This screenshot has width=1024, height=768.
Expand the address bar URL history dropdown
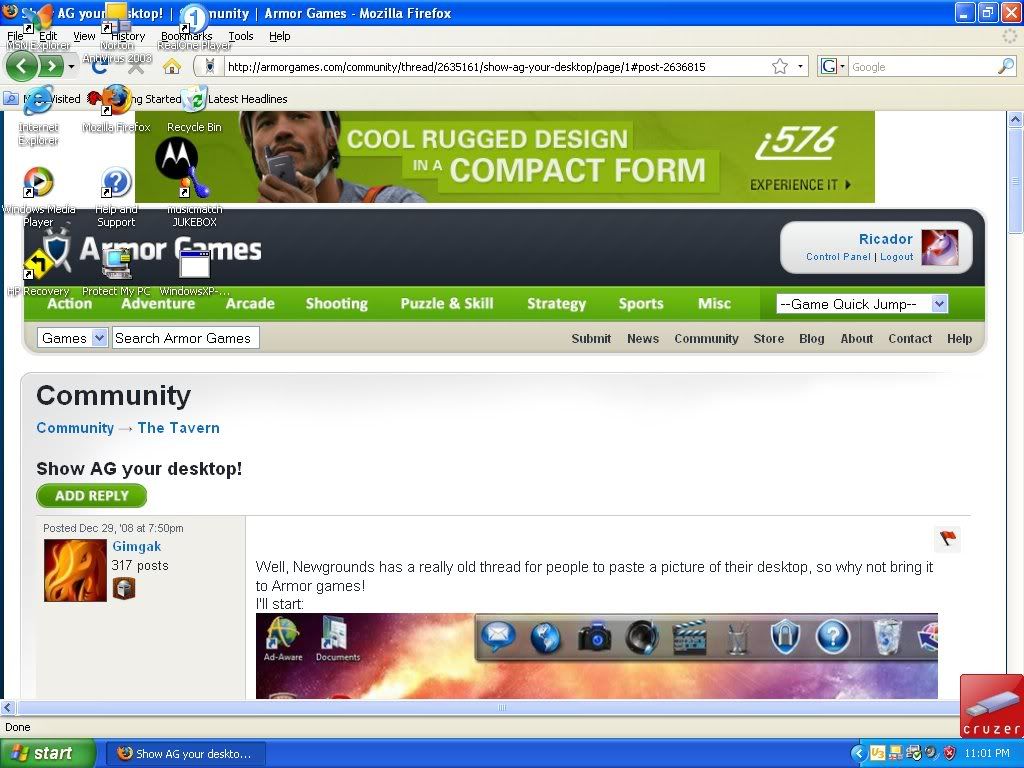(x=800, y=66)
